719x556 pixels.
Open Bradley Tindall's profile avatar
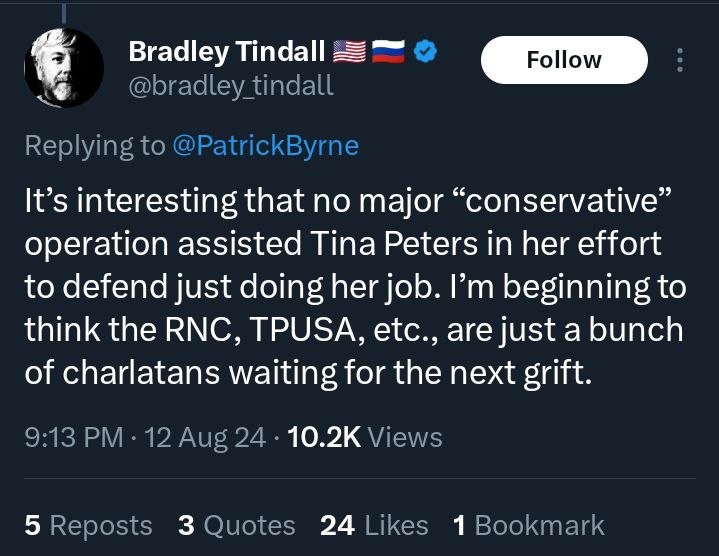62,68
